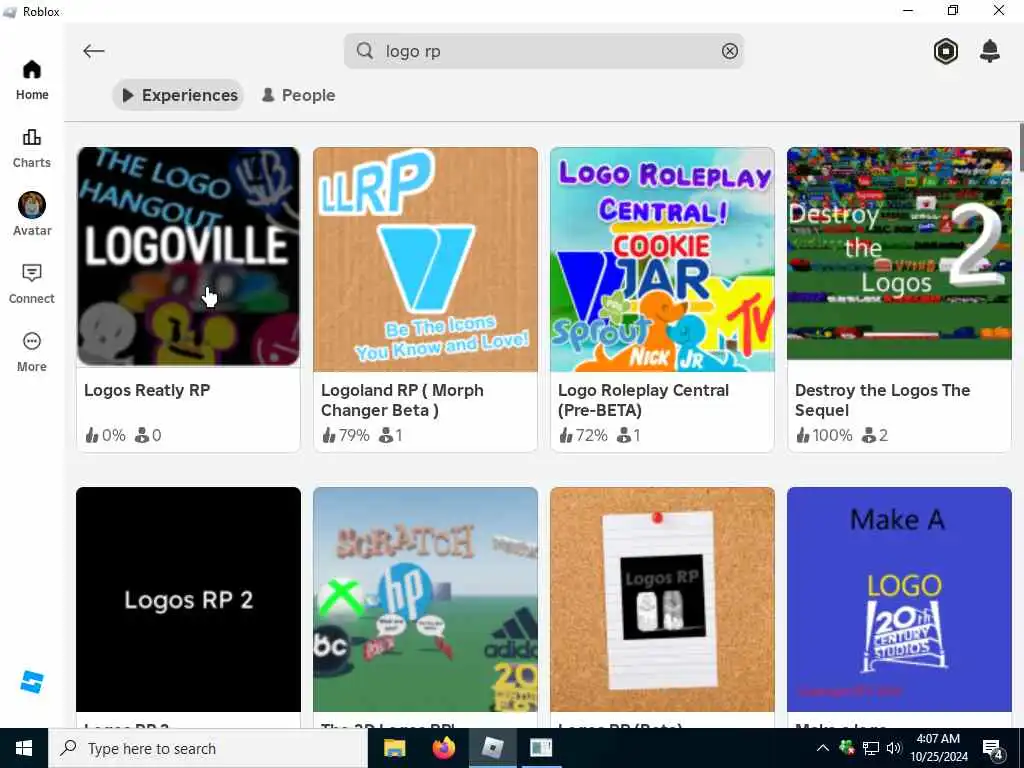
Task: Open the LLRP Logoland thumbnail
Action: click(x=425, y=259)
